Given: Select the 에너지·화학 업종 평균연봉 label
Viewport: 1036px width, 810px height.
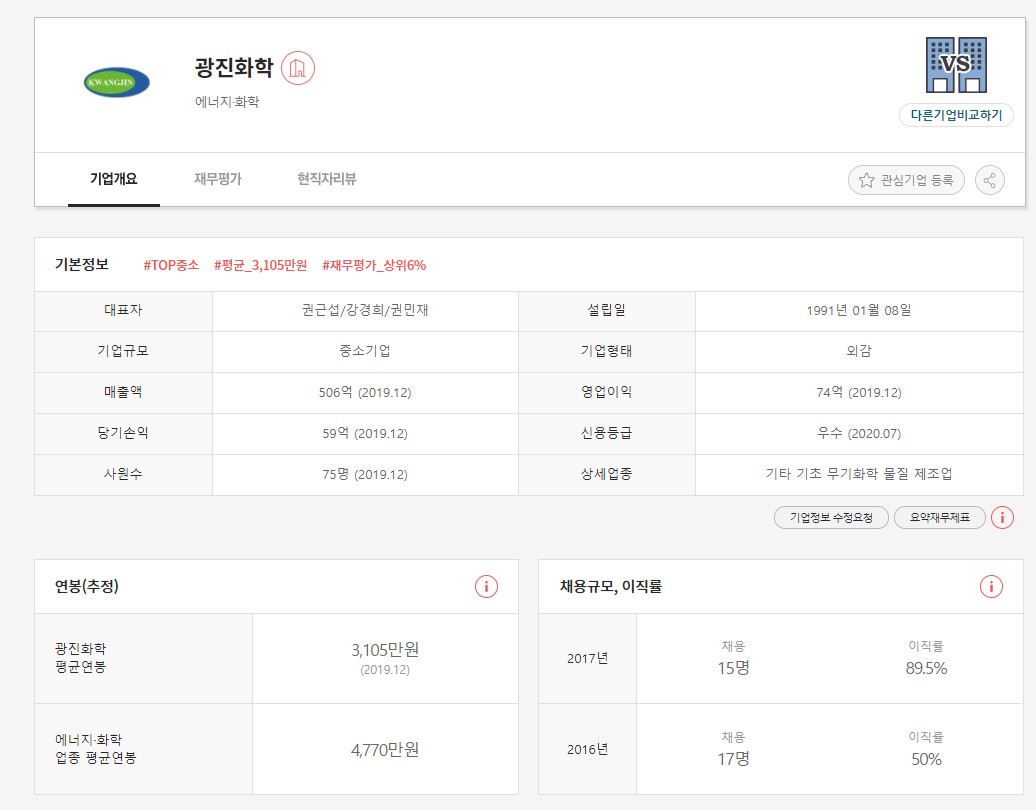Looking at the screenshot, I should pyautogui.click(x=96, y=749).
